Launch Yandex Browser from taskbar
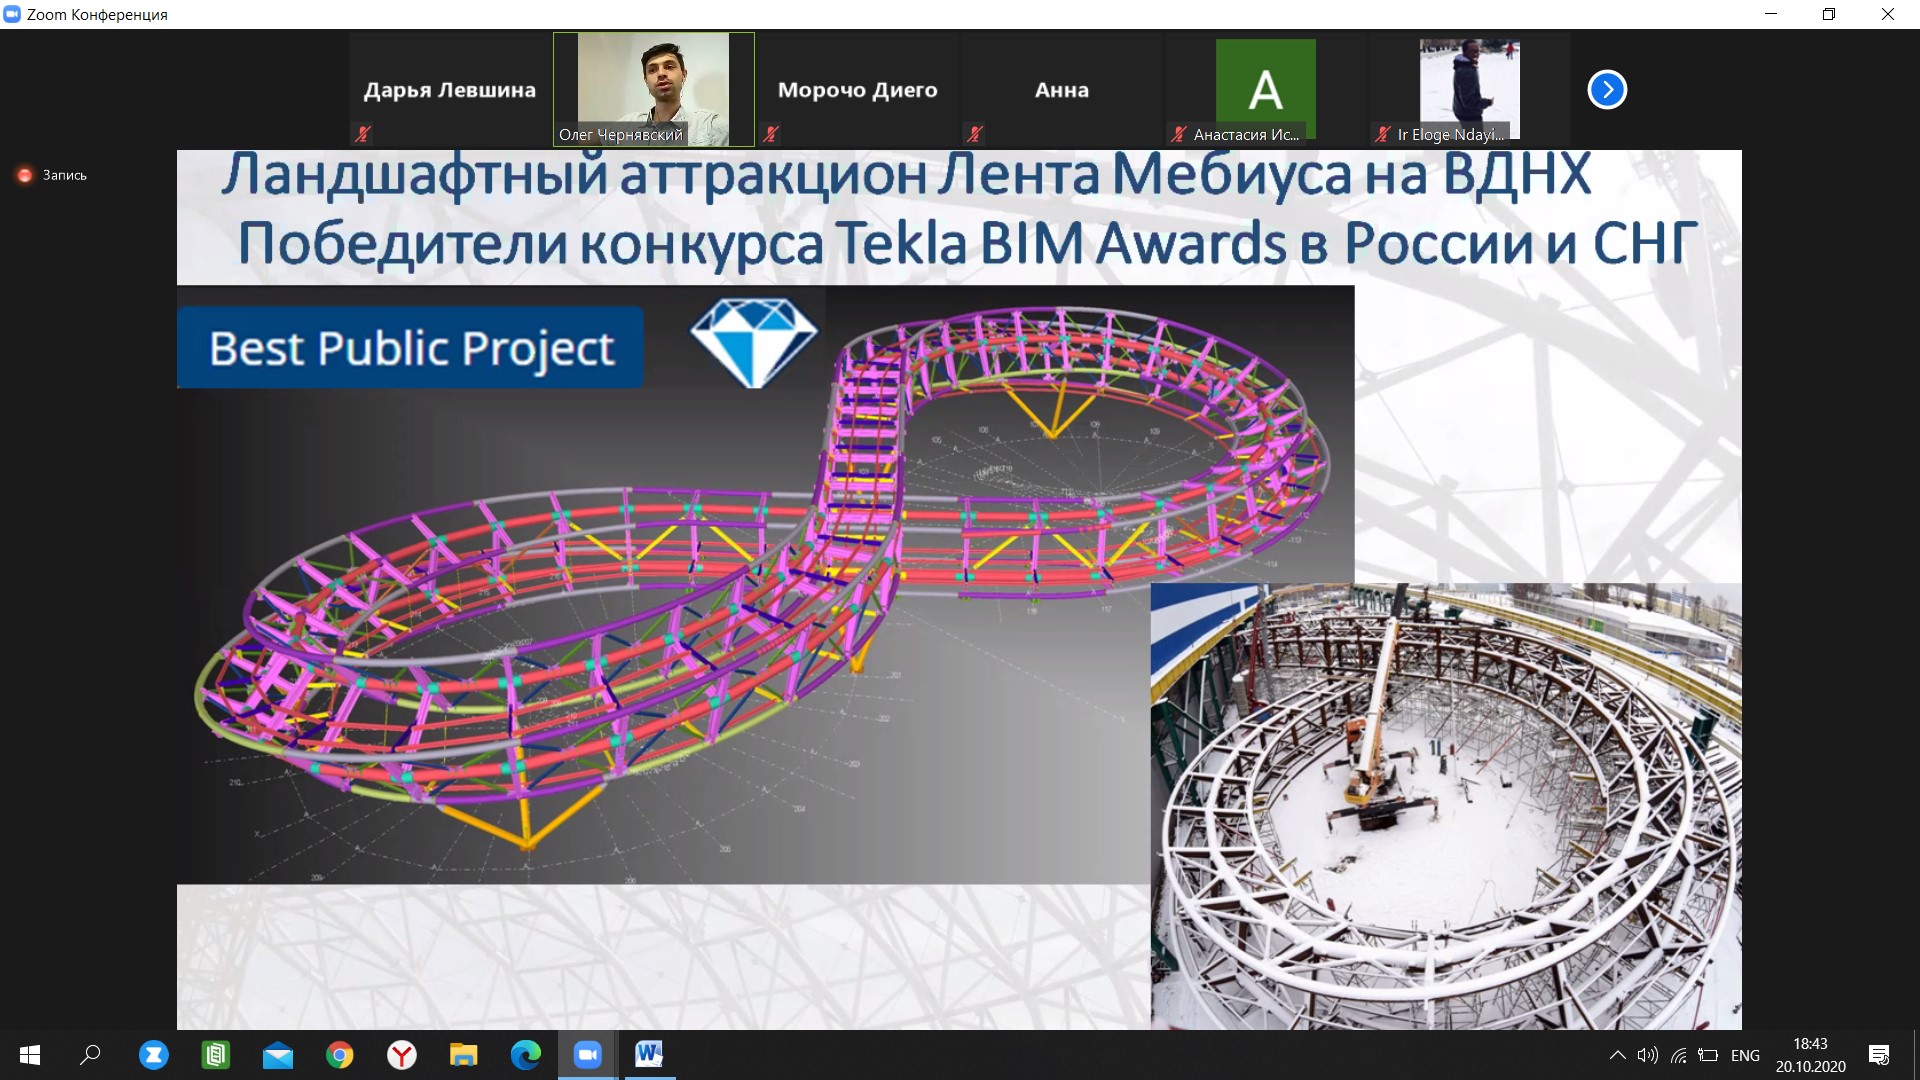 pos(401,1055)
